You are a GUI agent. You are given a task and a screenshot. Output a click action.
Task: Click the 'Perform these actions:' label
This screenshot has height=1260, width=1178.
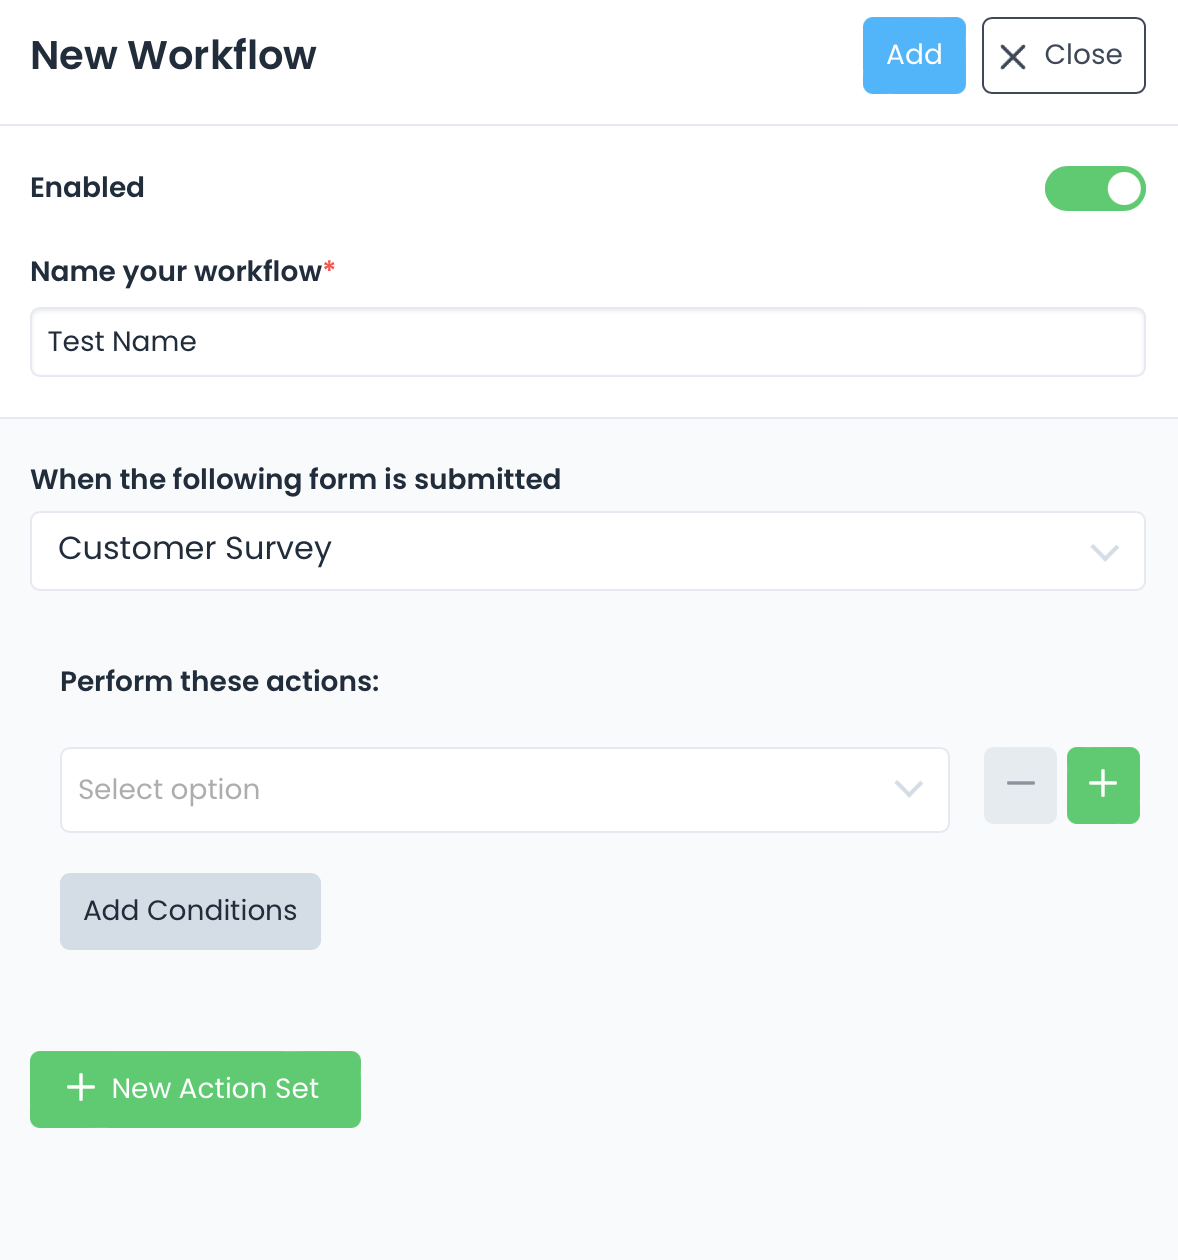[x=220, y=681]
